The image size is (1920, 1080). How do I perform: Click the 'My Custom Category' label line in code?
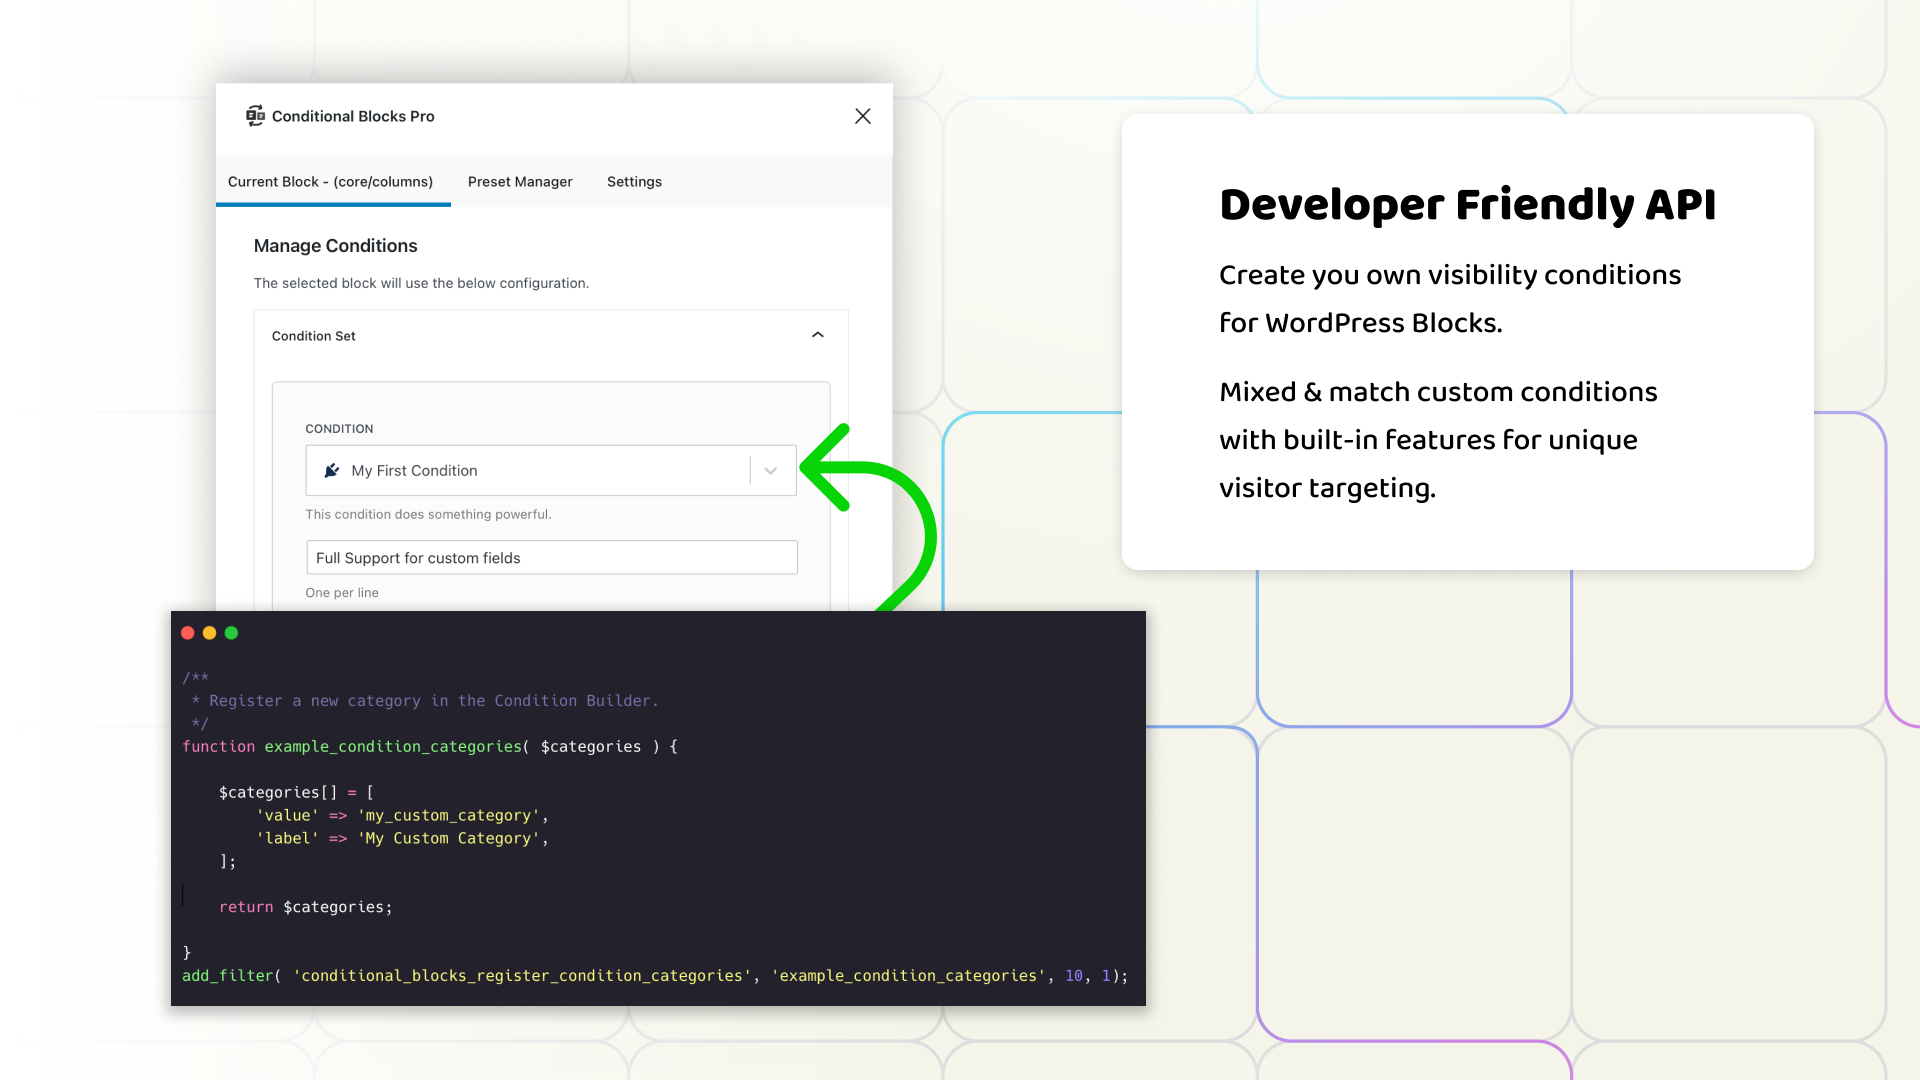click(x=402, y=839)
